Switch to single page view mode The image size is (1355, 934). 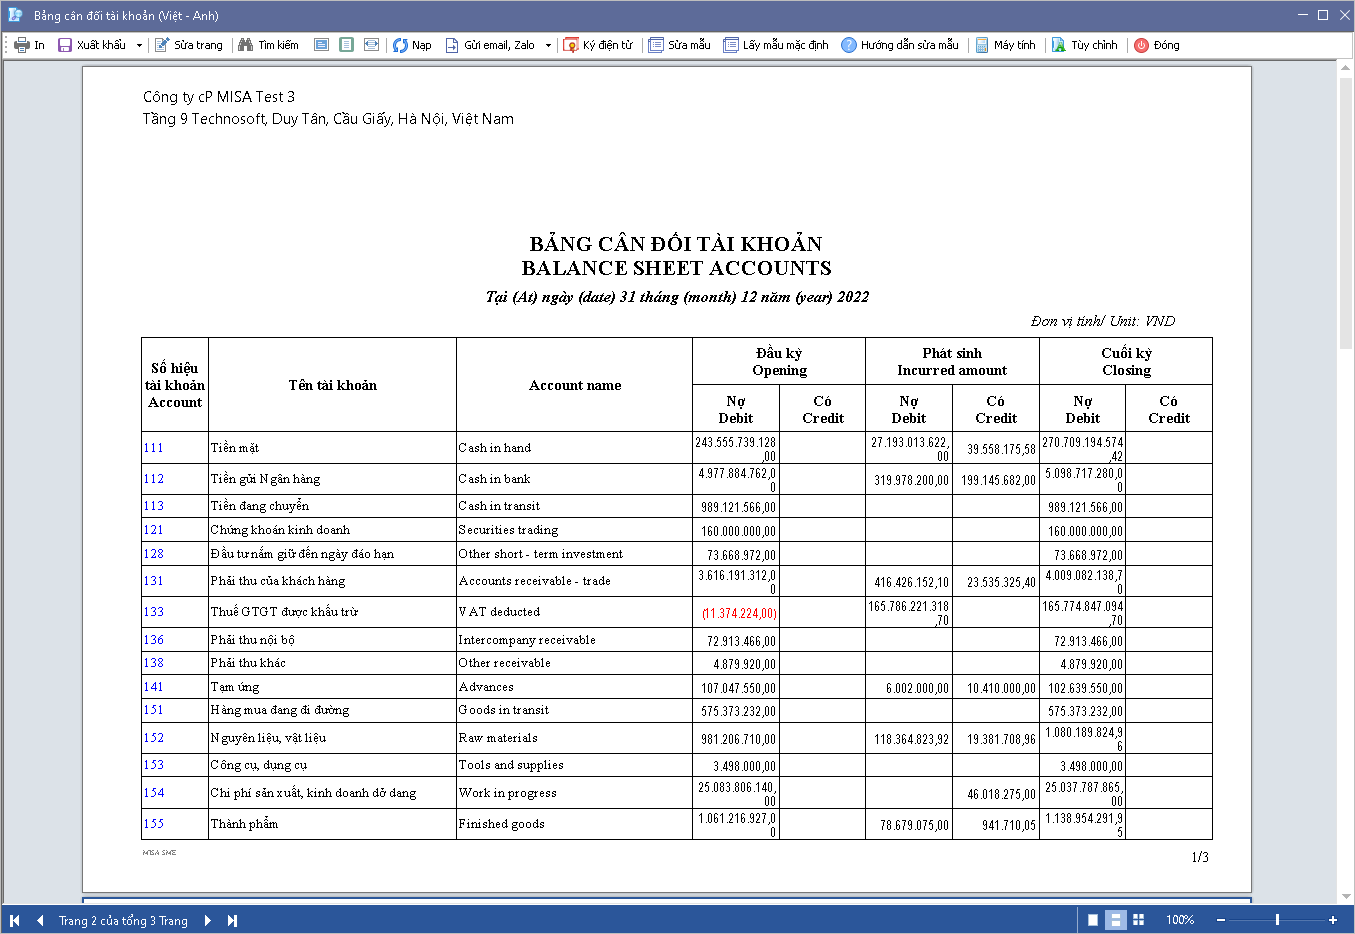pyautogui.click(x=1092, y=920)
